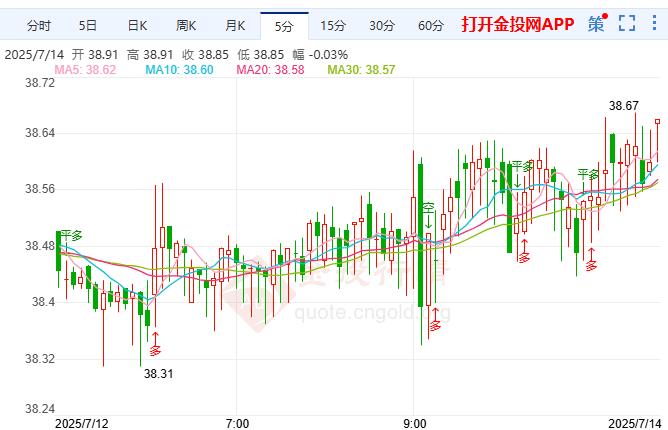
Task: Open the chart in fullscreen mode
Action: point(627,23)
